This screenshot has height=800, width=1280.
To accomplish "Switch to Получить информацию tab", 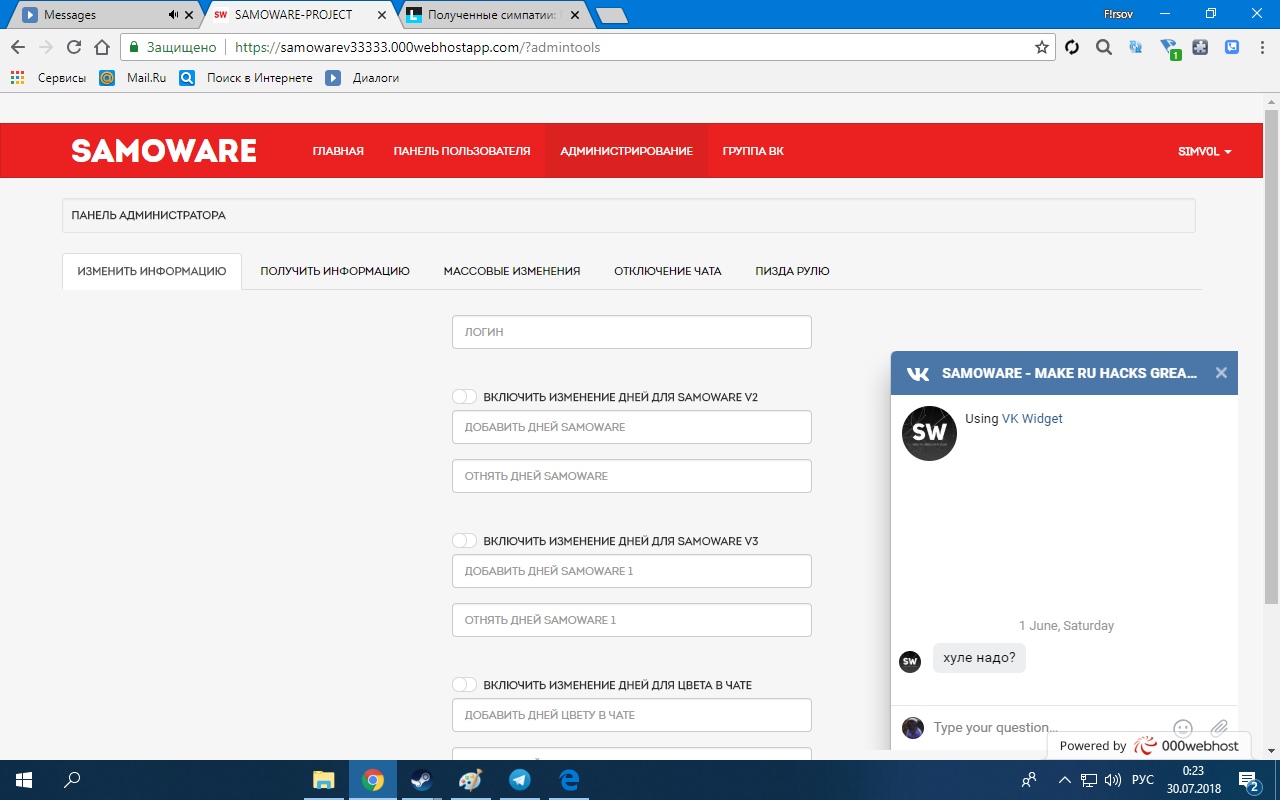I will pos(335,271).
